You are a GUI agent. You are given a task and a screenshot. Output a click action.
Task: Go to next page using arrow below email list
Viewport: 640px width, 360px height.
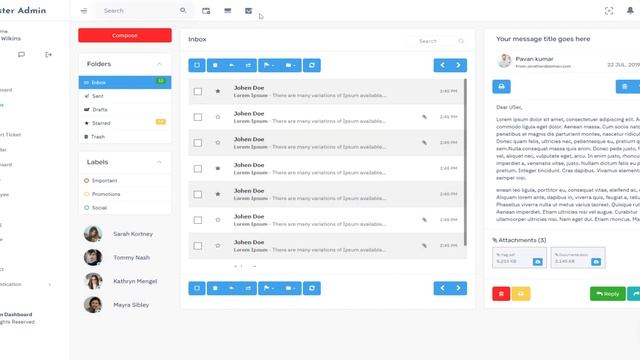tap(458, 288)
